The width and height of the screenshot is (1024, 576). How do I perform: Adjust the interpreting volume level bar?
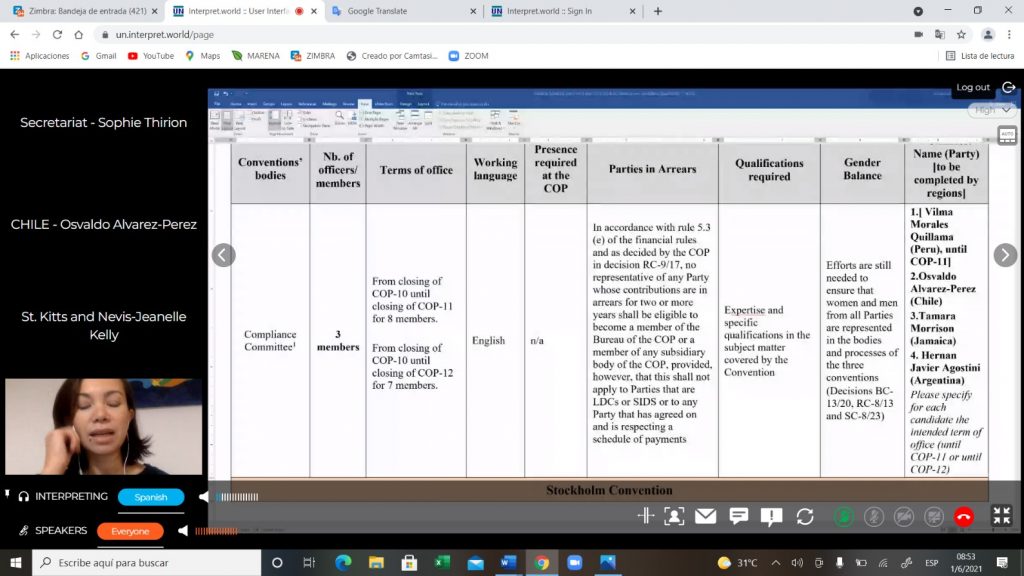pyautogui.click(x=238, y=497)
